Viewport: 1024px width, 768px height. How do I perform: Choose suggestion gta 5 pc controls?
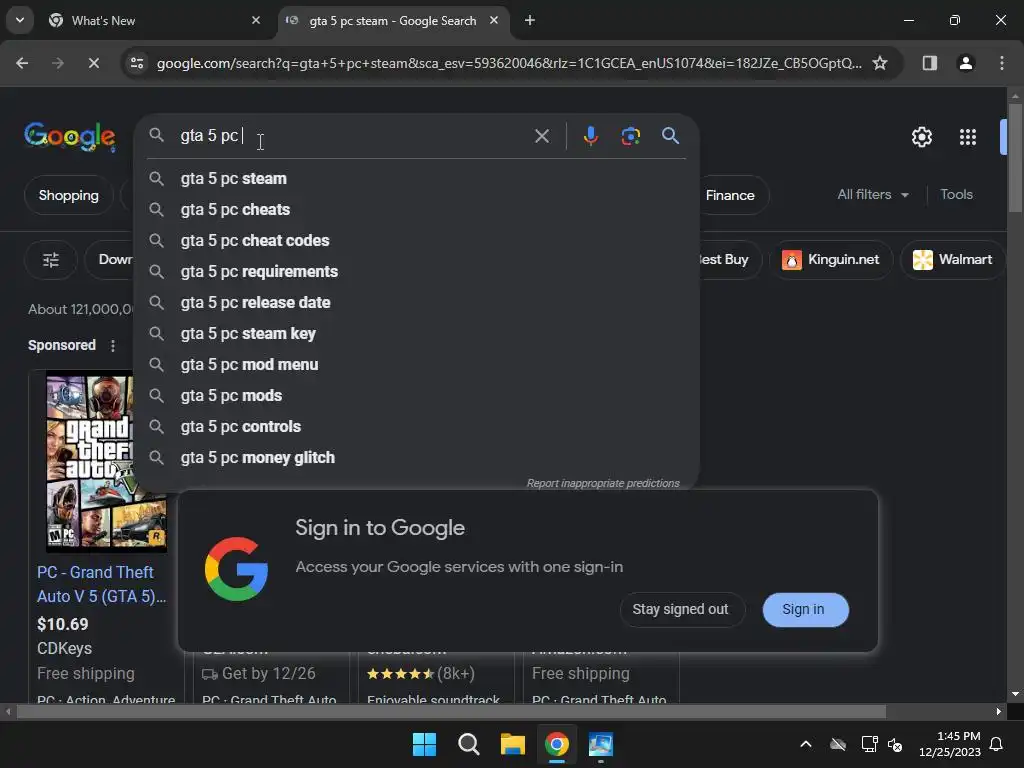(416, 427)
